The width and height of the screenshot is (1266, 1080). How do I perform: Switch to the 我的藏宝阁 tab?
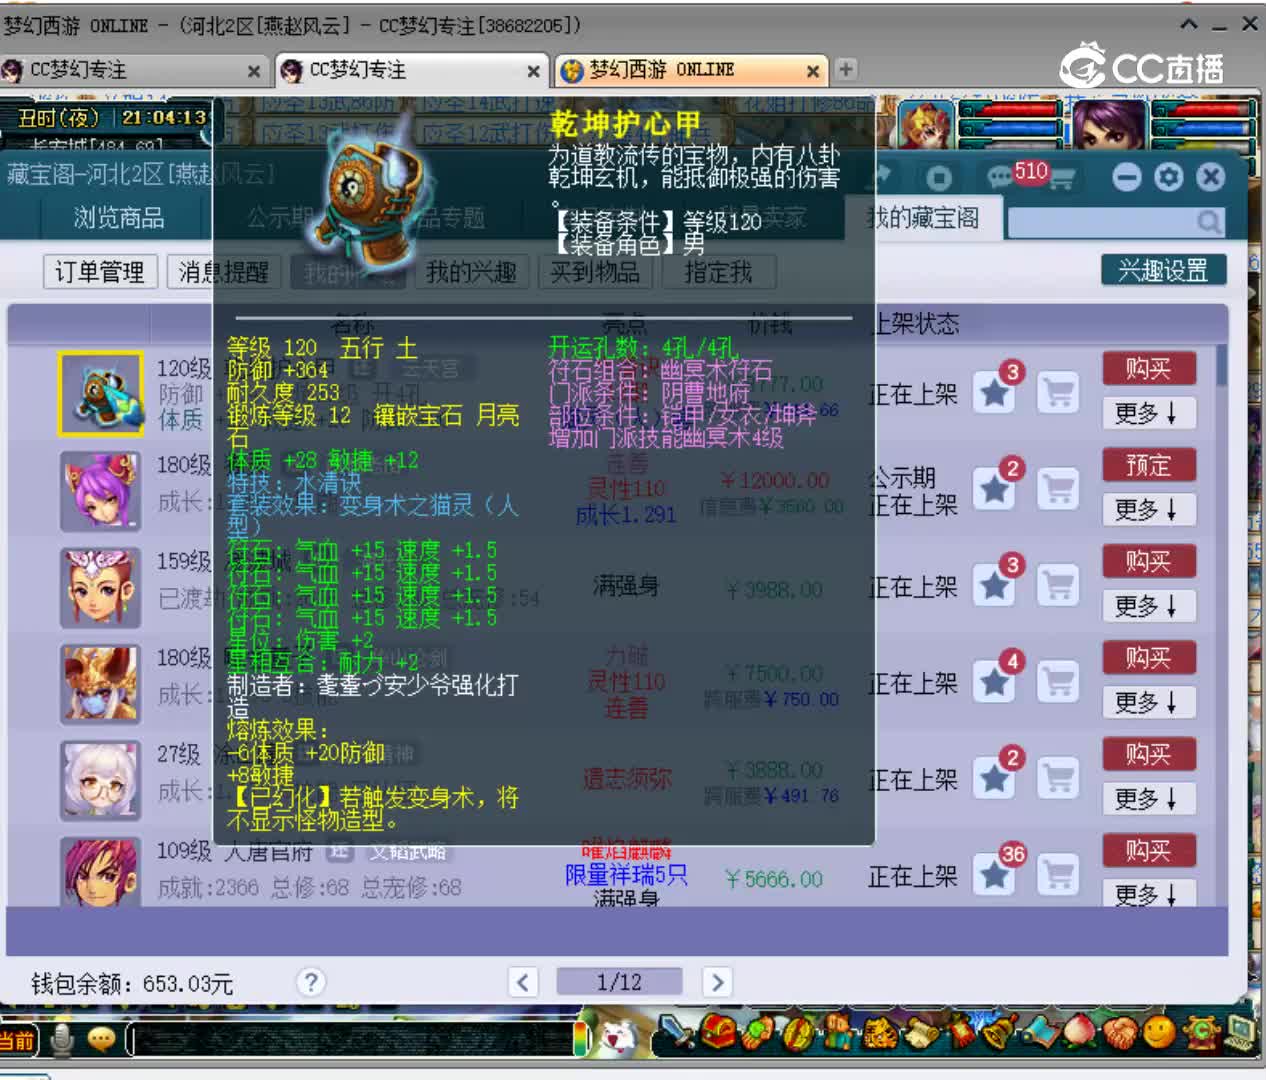click(x=923, y=218)
